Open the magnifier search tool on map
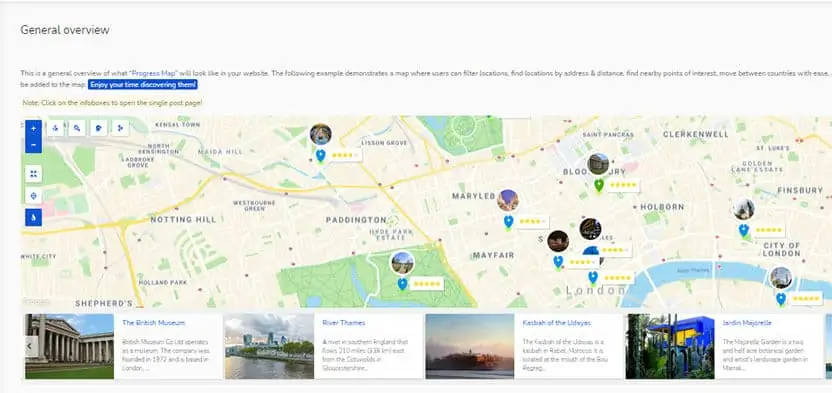 [77, 128]
